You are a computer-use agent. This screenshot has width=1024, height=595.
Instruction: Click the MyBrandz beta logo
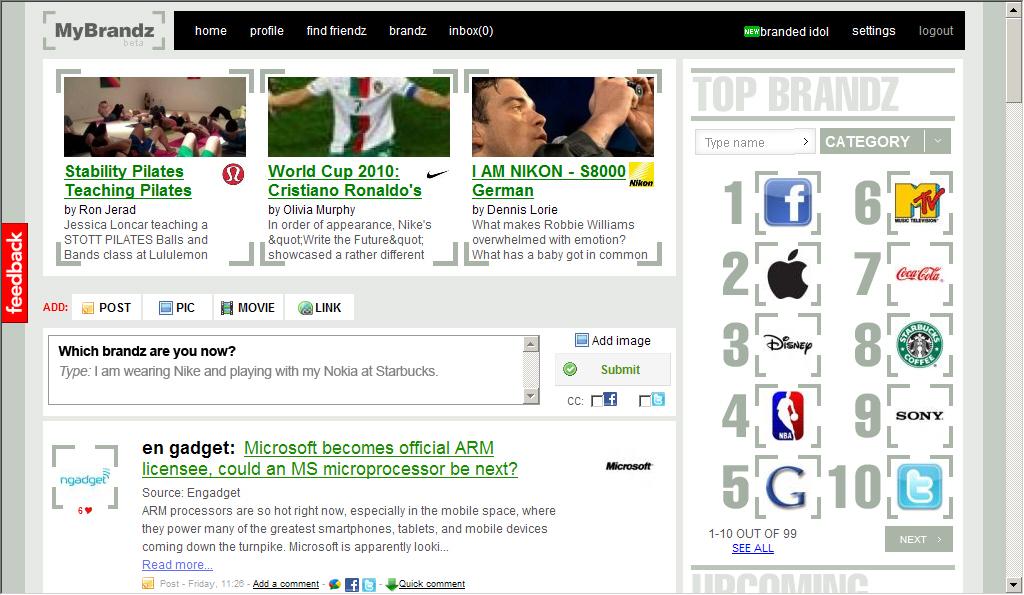point(104,31)
